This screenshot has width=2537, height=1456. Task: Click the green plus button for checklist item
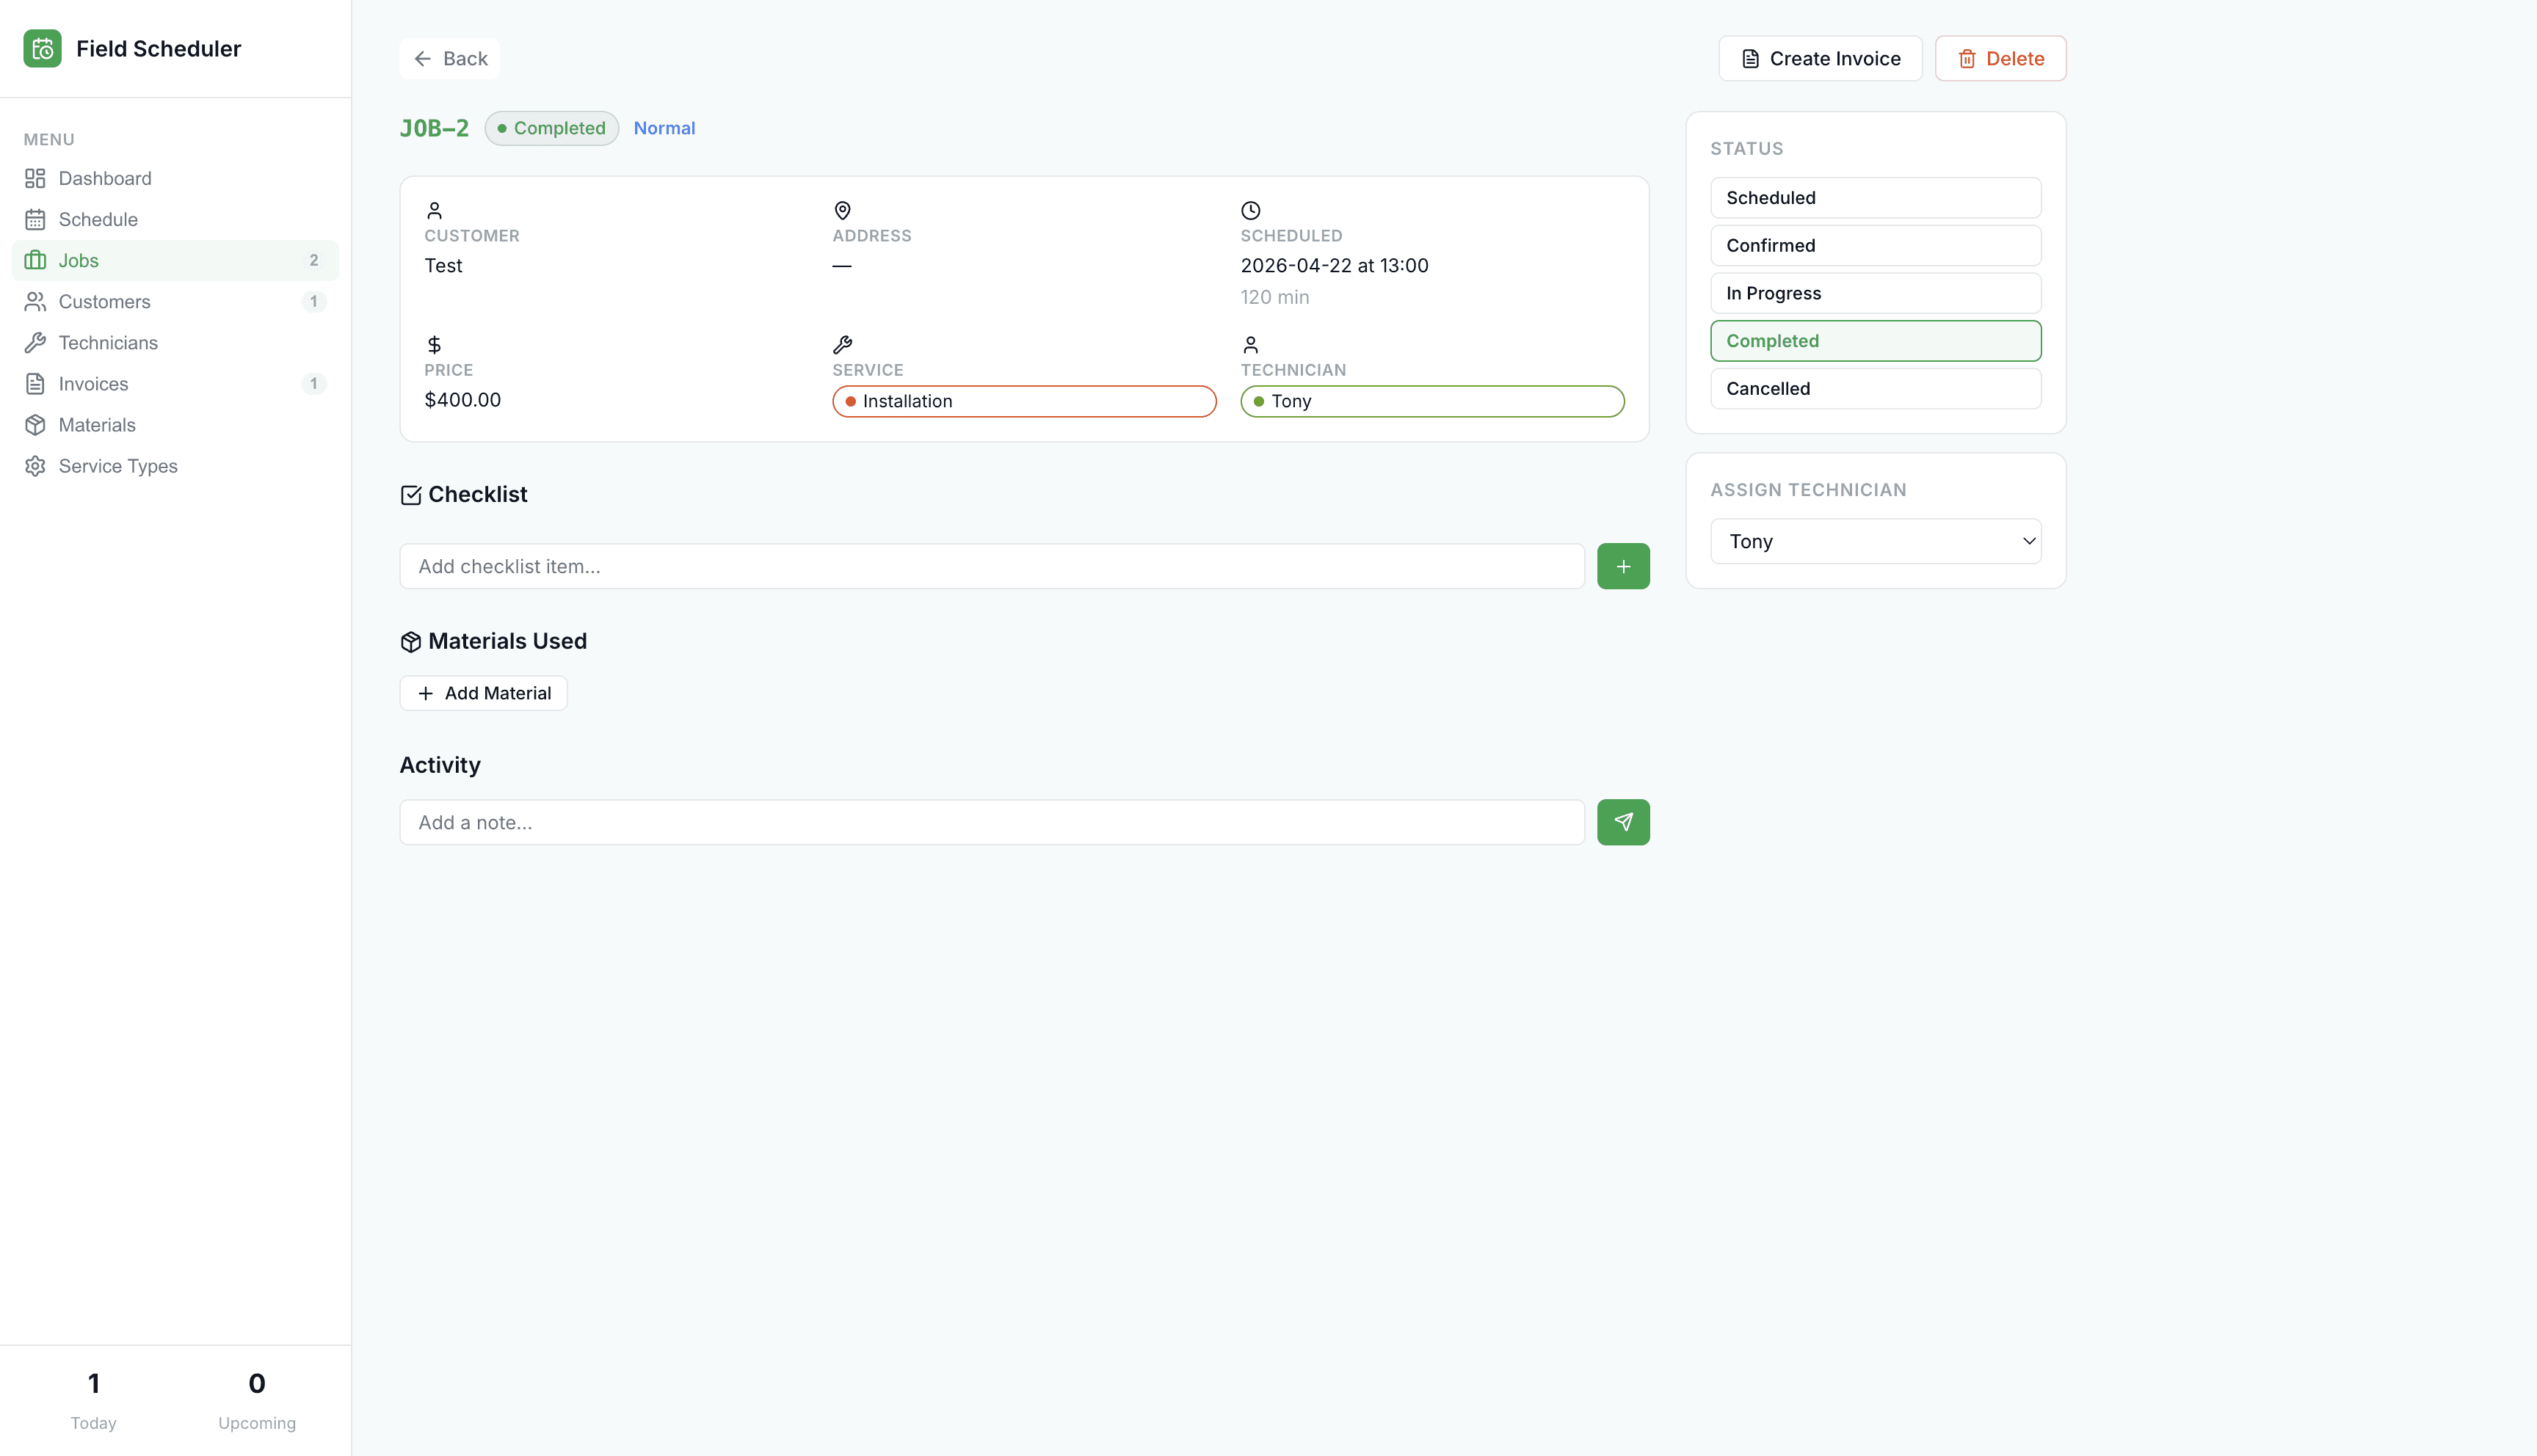(x=1622, y=566)
